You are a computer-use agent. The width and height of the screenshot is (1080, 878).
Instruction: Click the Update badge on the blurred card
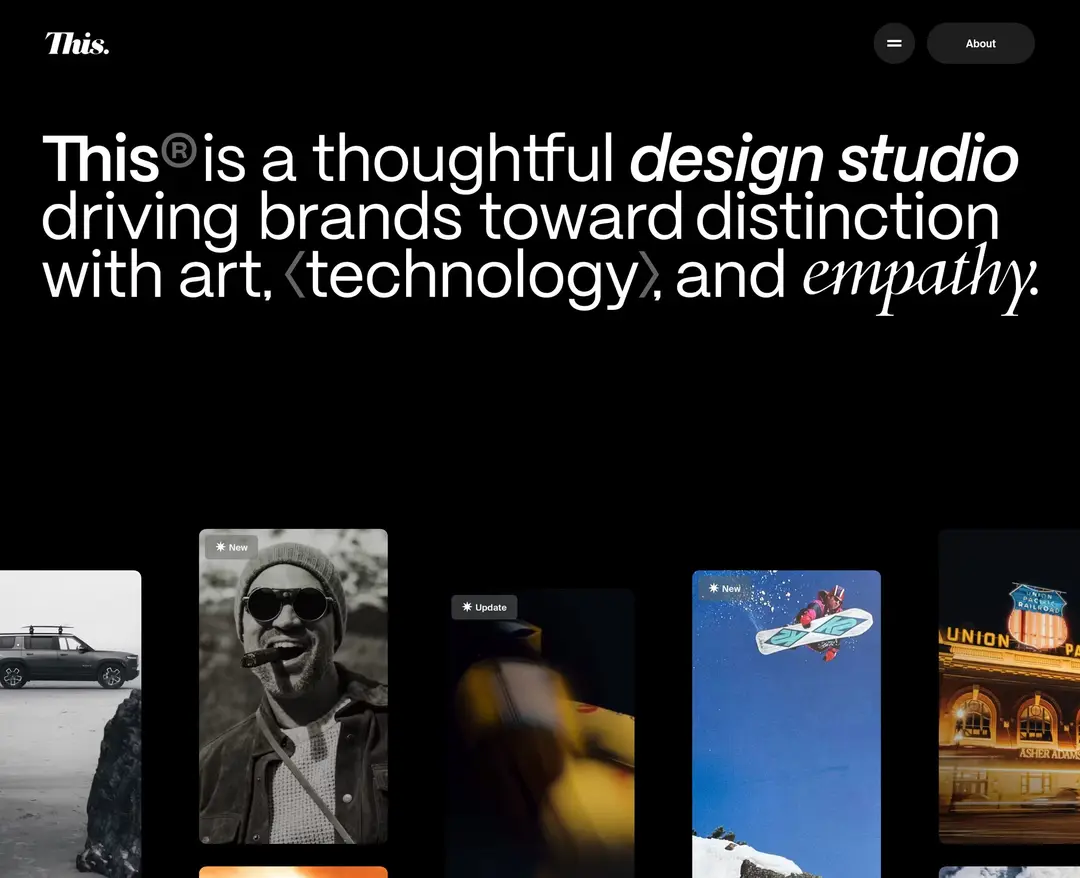point(484,607)
